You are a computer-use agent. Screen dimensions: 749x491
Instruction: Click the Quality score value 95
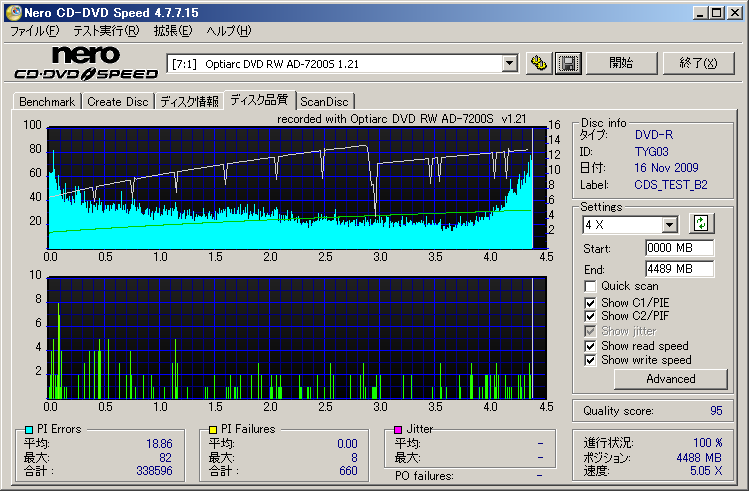tap(716, 411)
